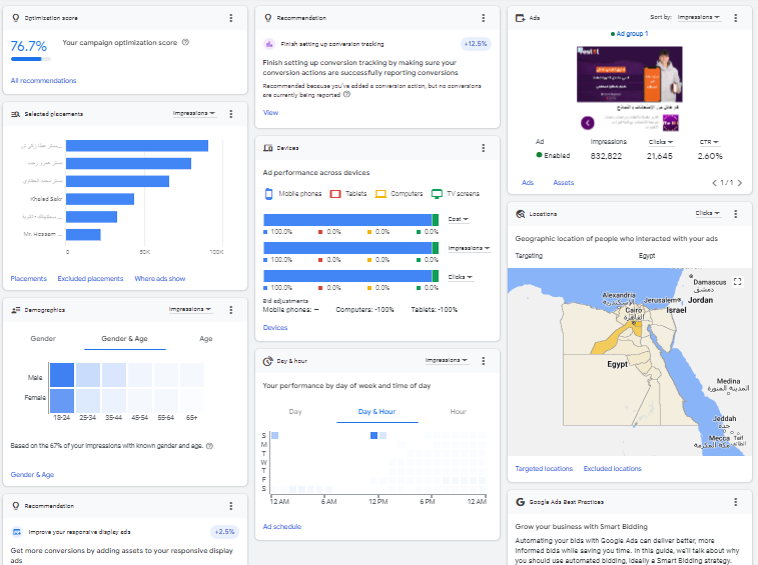This screenshot has width=758, height=565.
Task: Click the +12.5% score uplift badge
Action: point(476,43)
